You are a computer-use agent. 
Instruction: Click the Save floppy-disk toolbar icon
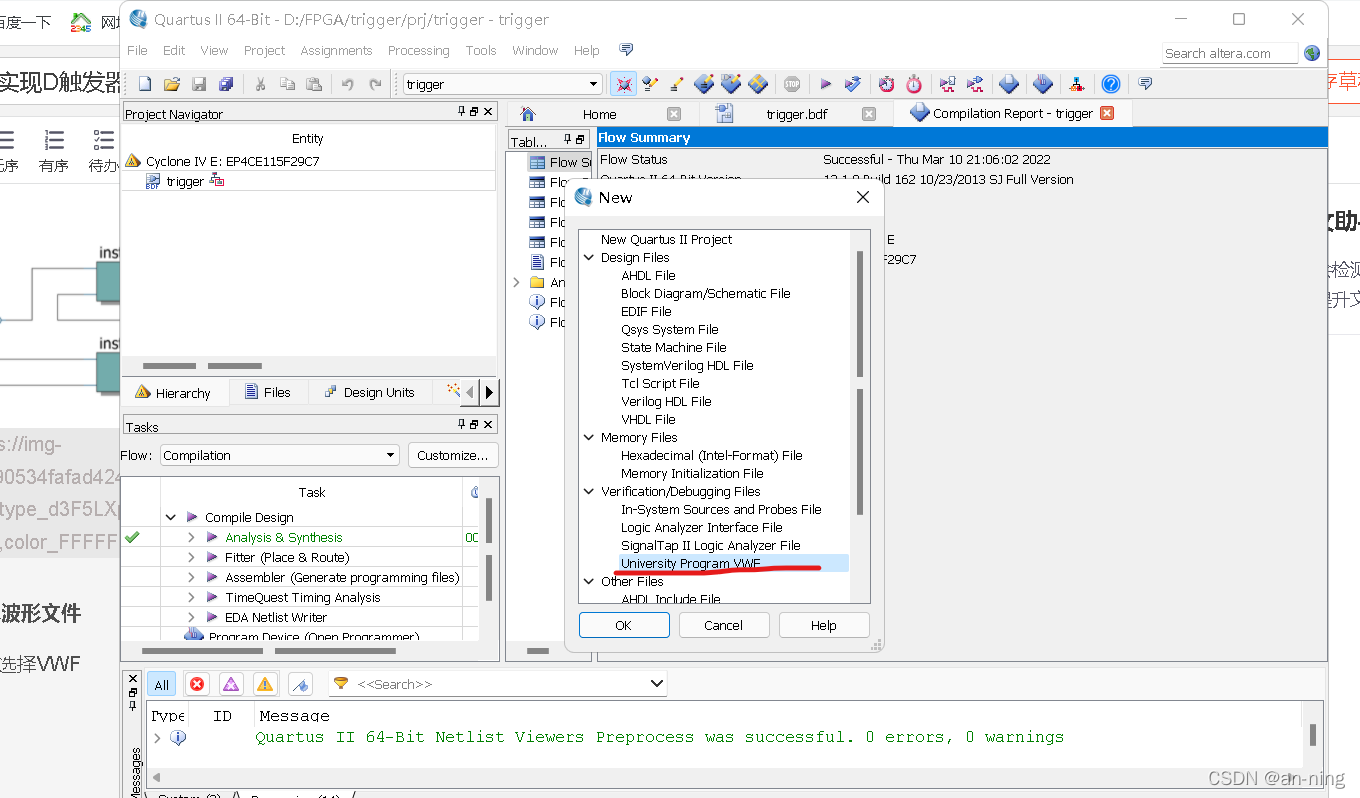coord(199,84)
